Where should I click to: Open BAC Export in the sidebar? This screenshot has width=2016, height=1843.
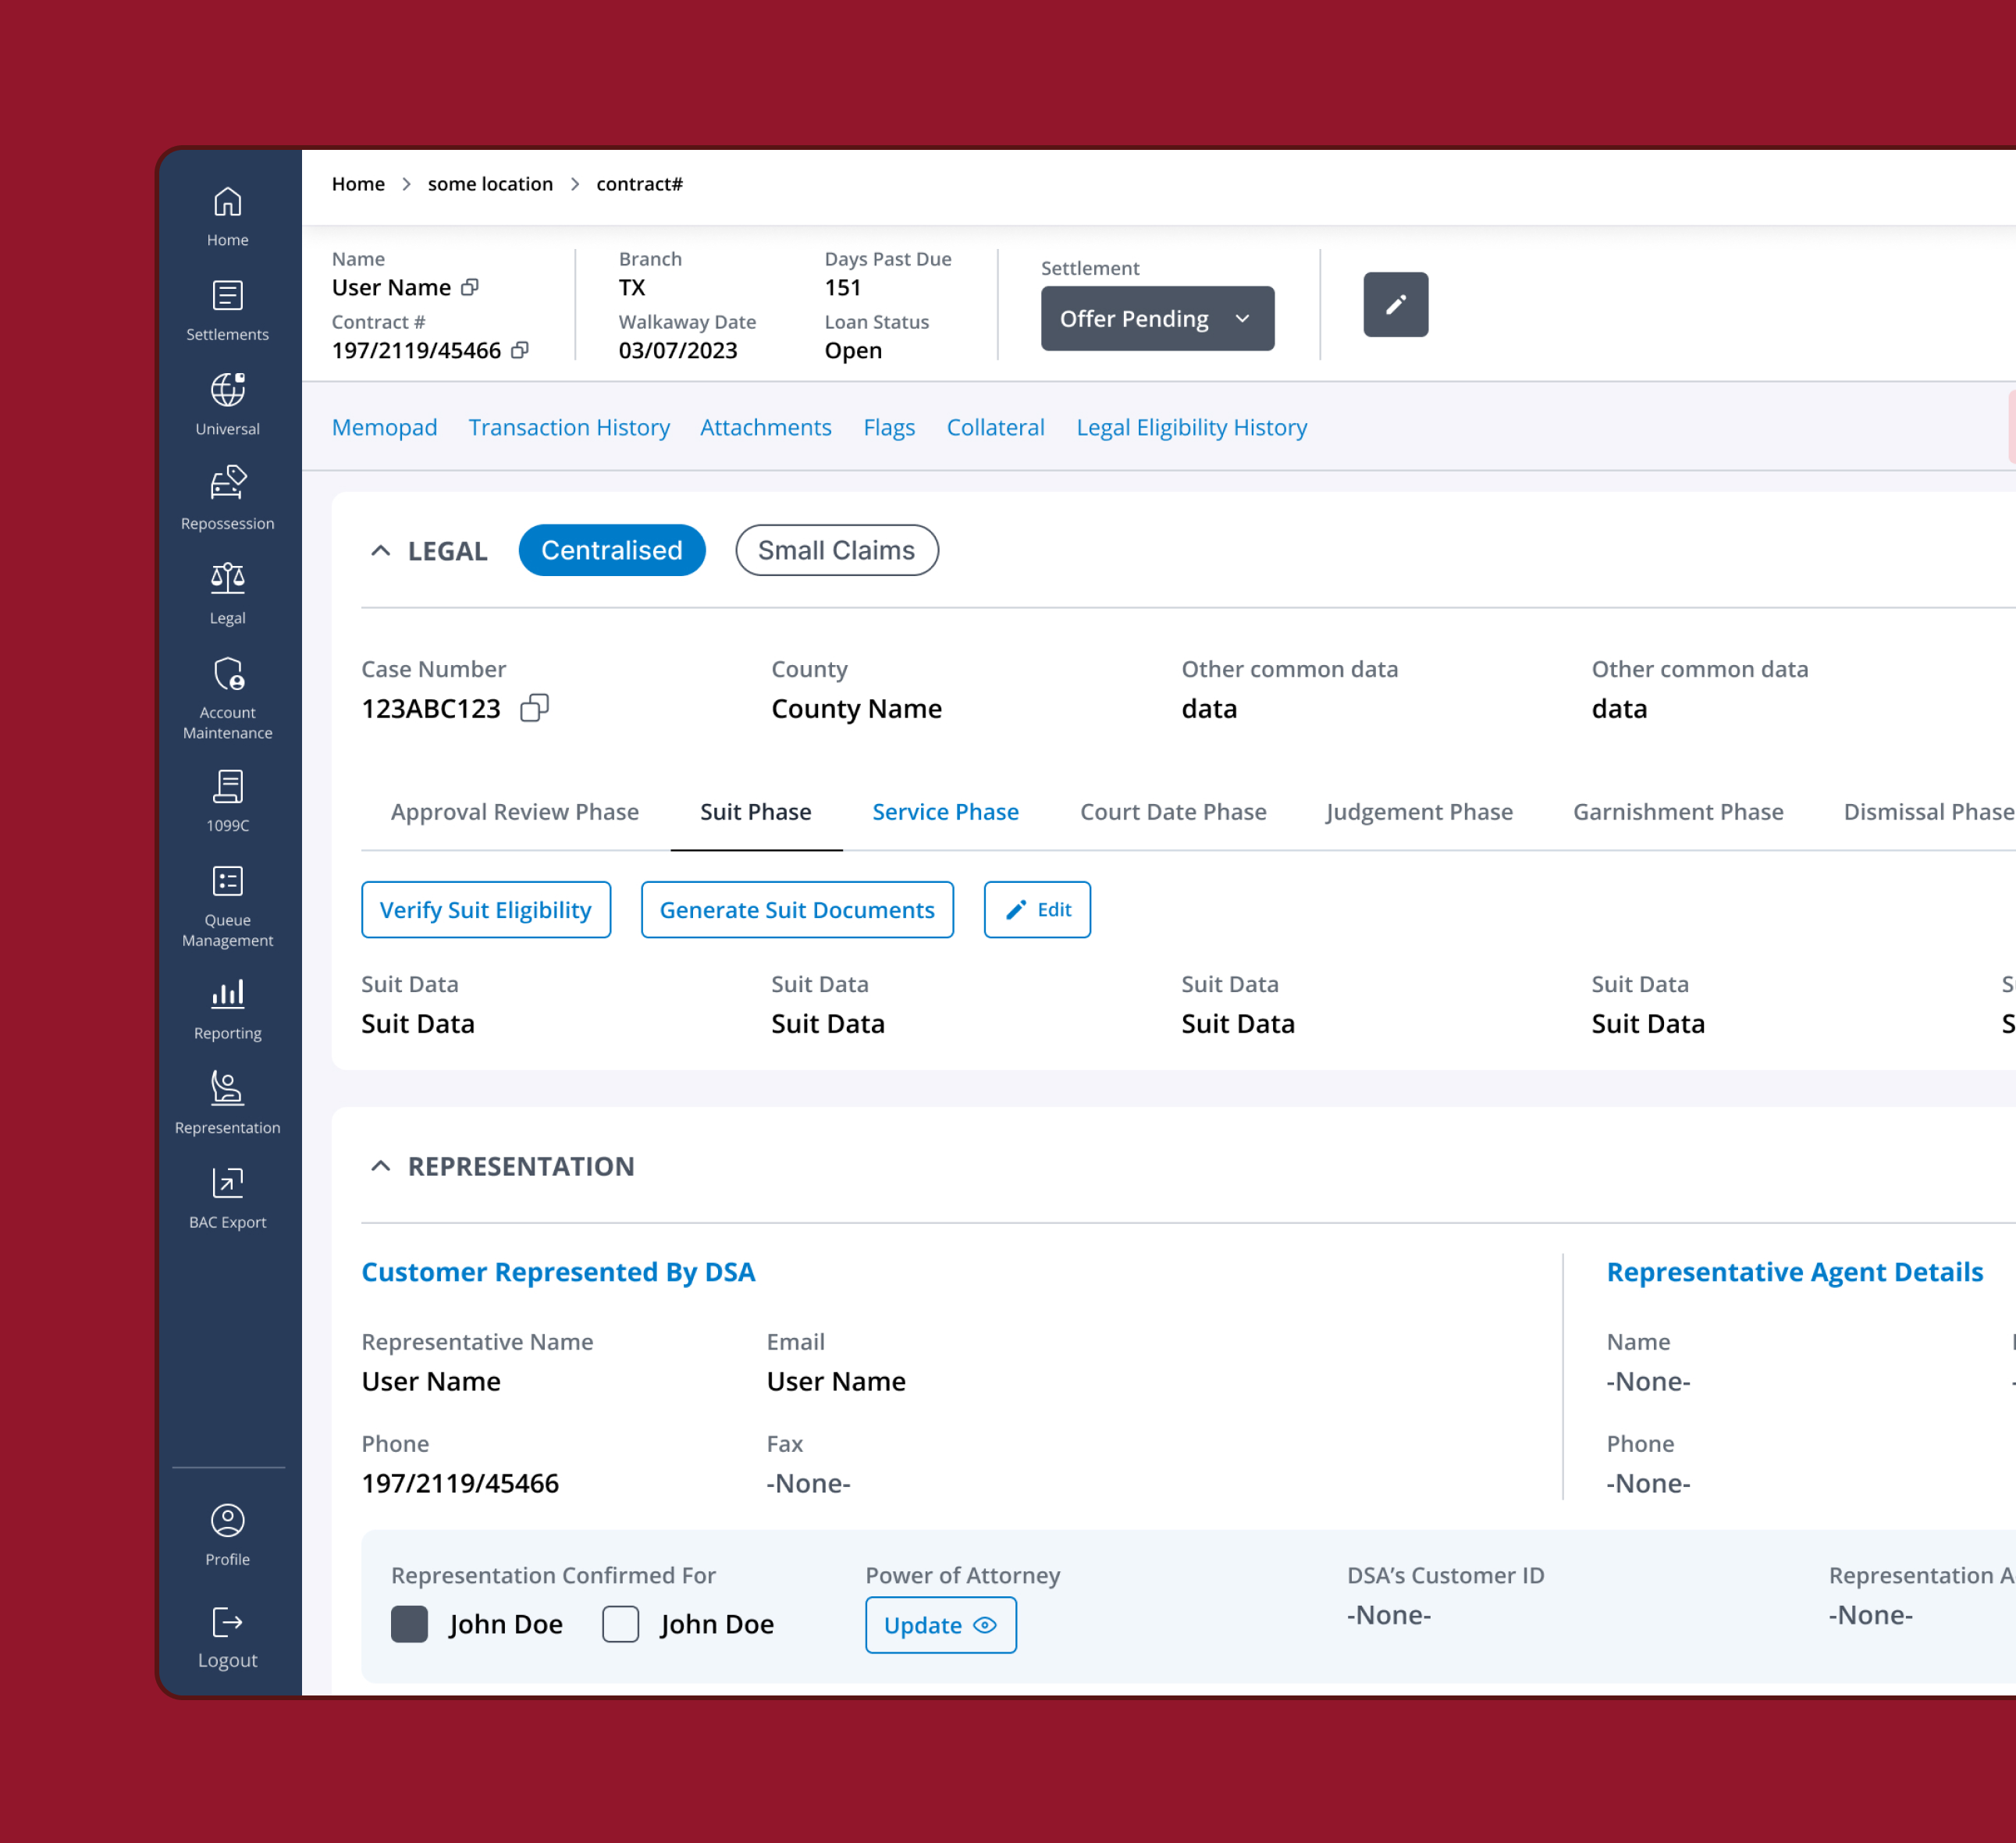point(227,1198)
